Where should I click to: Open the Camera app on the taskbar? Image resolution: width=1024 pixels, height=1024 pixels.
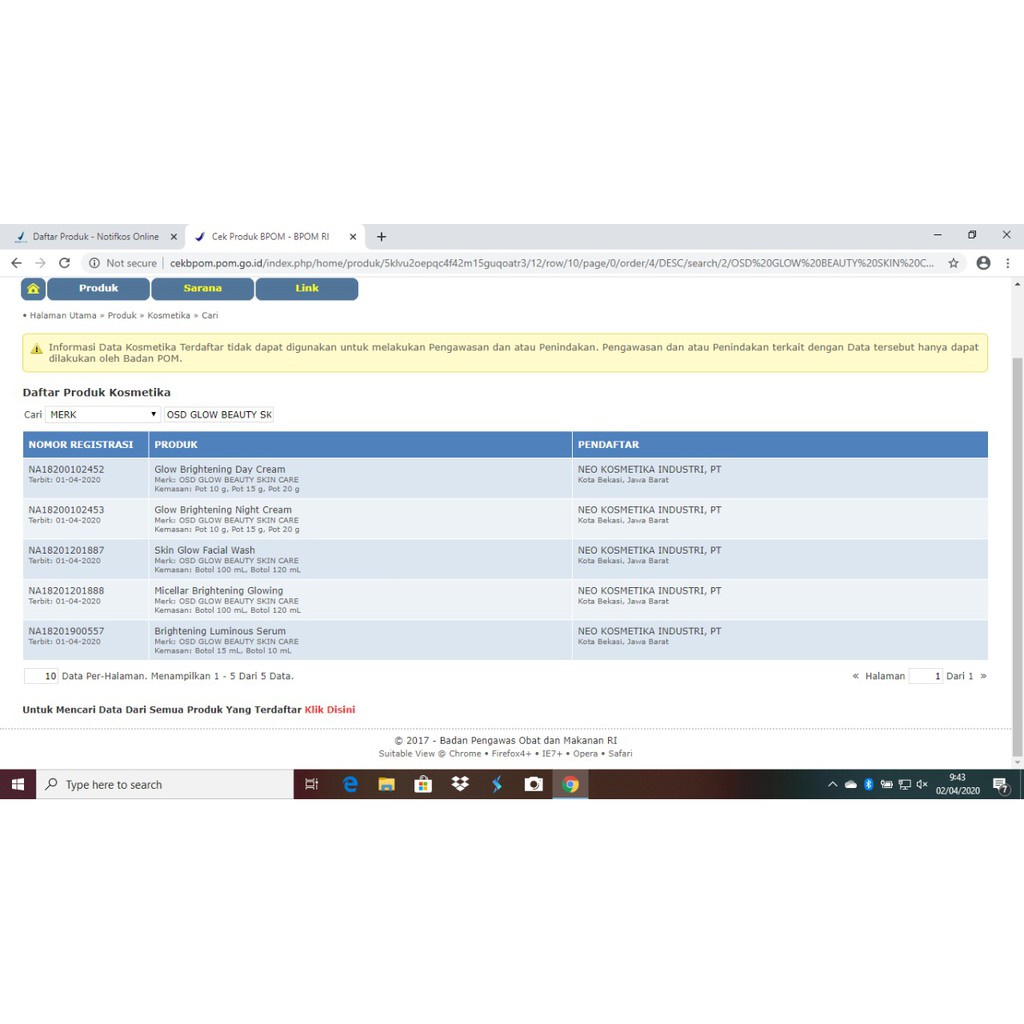(534, 784)
